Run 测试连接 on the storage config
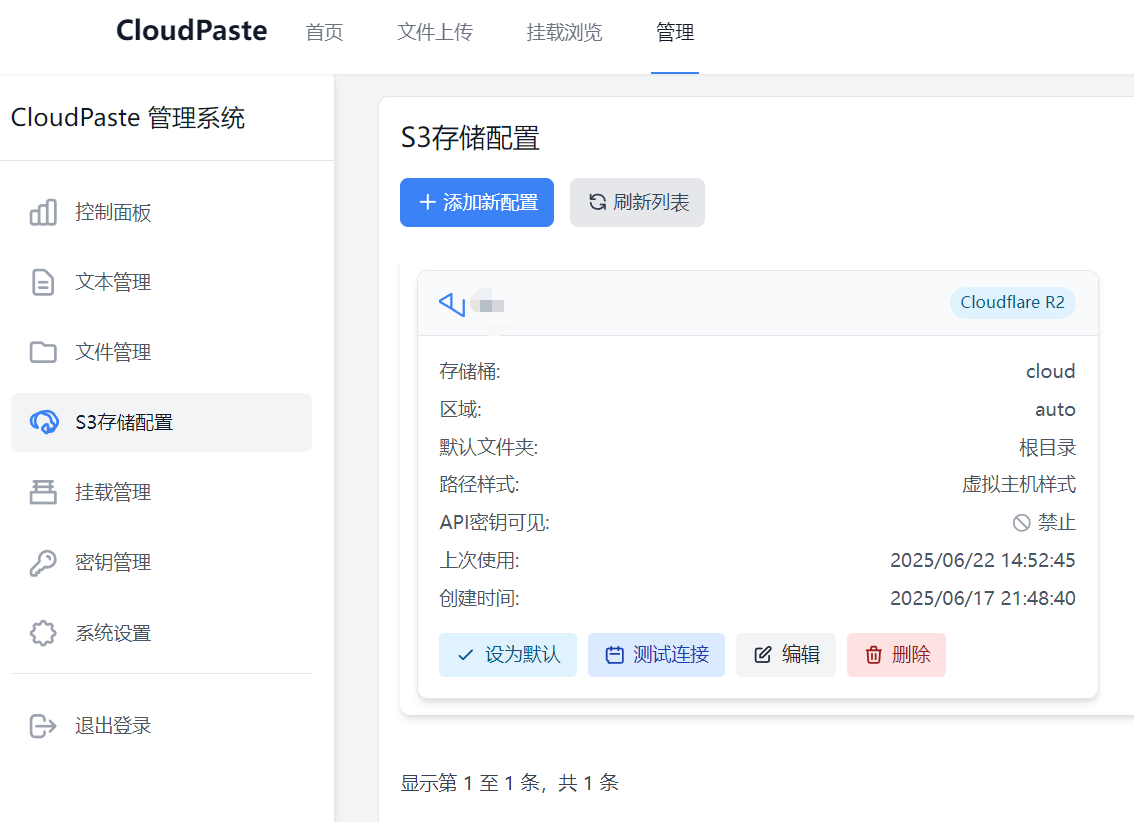 656,655
